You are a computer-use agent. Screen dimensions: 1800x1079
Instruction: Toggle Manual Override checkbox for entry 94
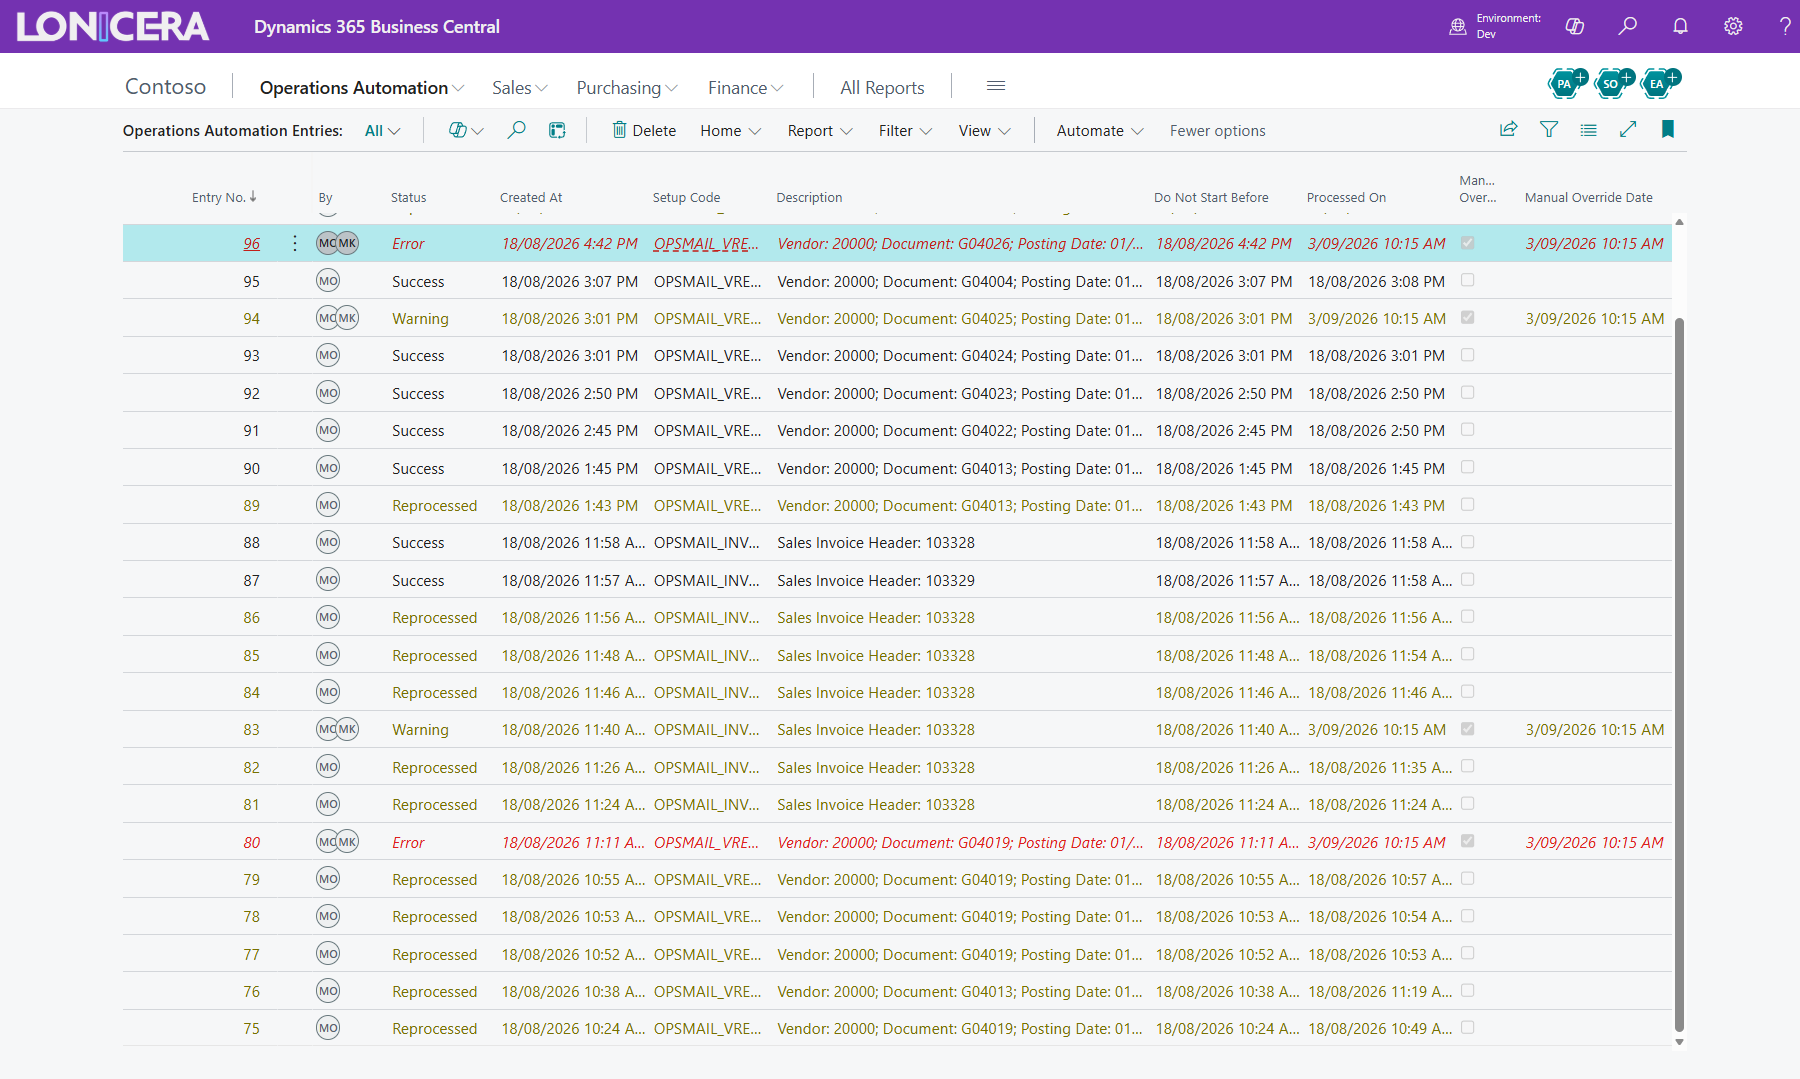[x=1467, y=318]
